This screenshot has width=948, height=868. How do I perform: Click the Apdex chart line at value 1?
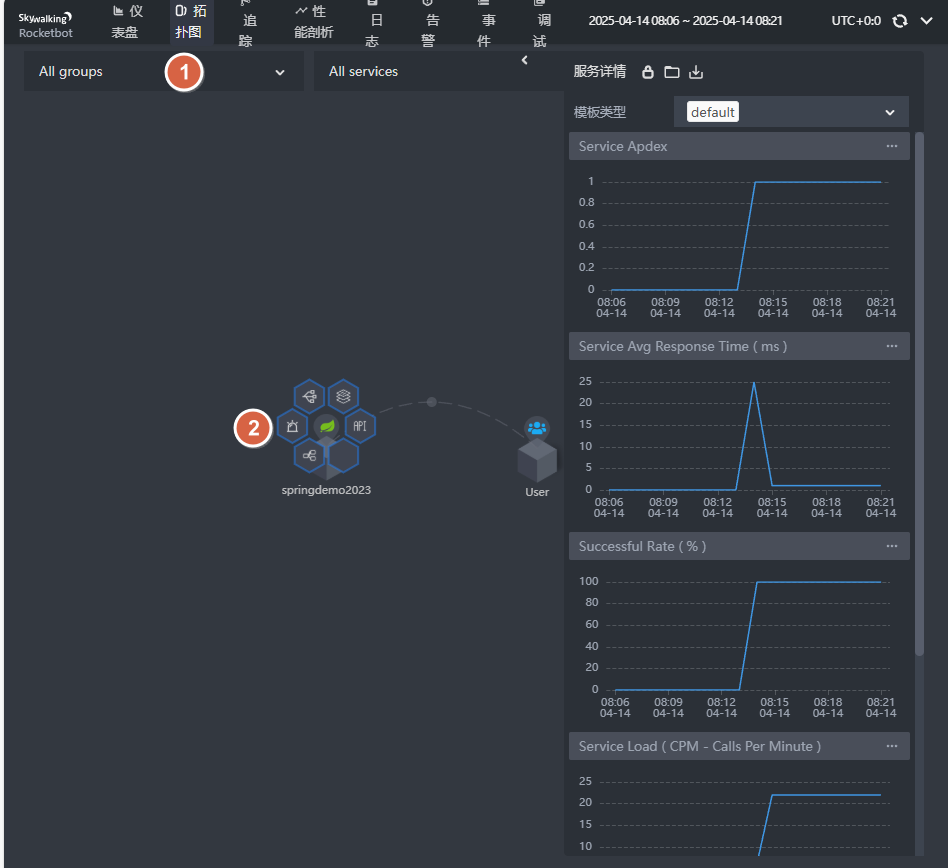(x=817, y=182)
